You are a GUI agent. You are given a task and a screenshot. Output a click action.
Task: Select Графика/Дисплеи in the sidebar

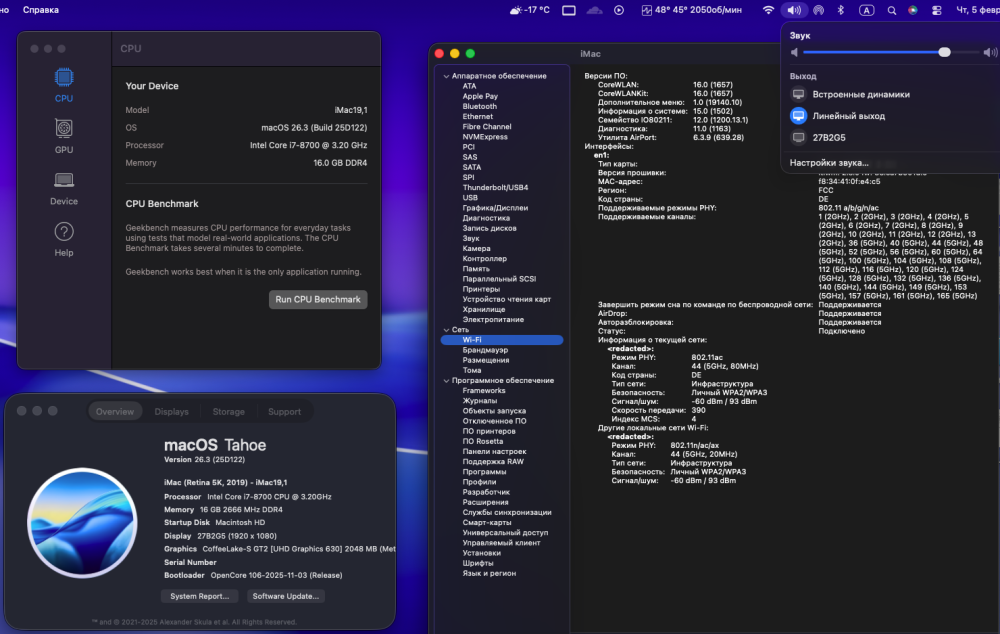496,208
